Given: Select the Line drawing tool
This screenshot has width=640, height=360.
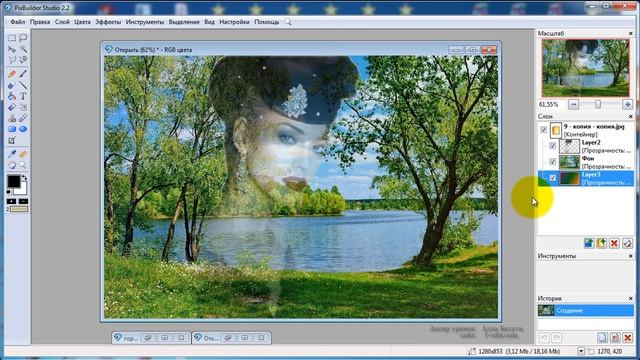Looking at the screenshot, I should [x=23, y=85].
